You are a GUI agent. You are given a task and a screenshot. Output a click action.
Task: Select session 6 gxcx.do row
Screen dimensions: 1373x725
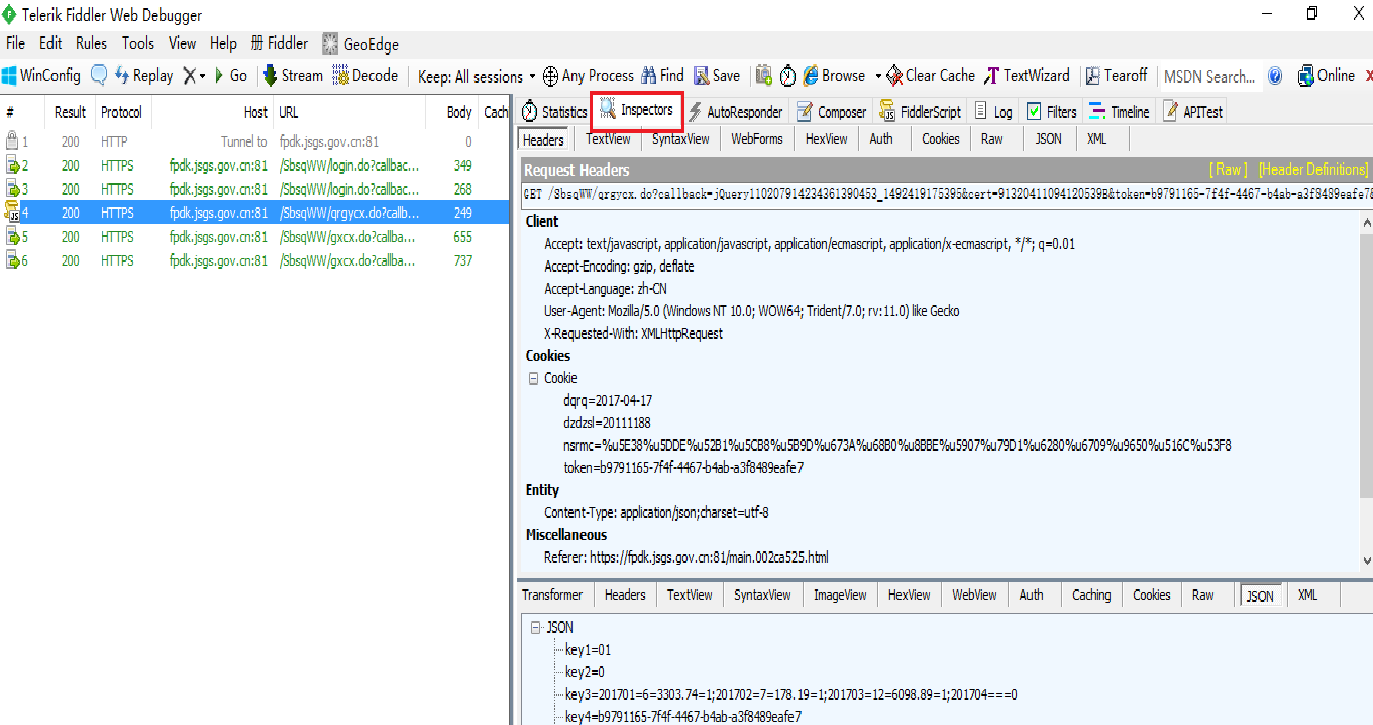255,261
